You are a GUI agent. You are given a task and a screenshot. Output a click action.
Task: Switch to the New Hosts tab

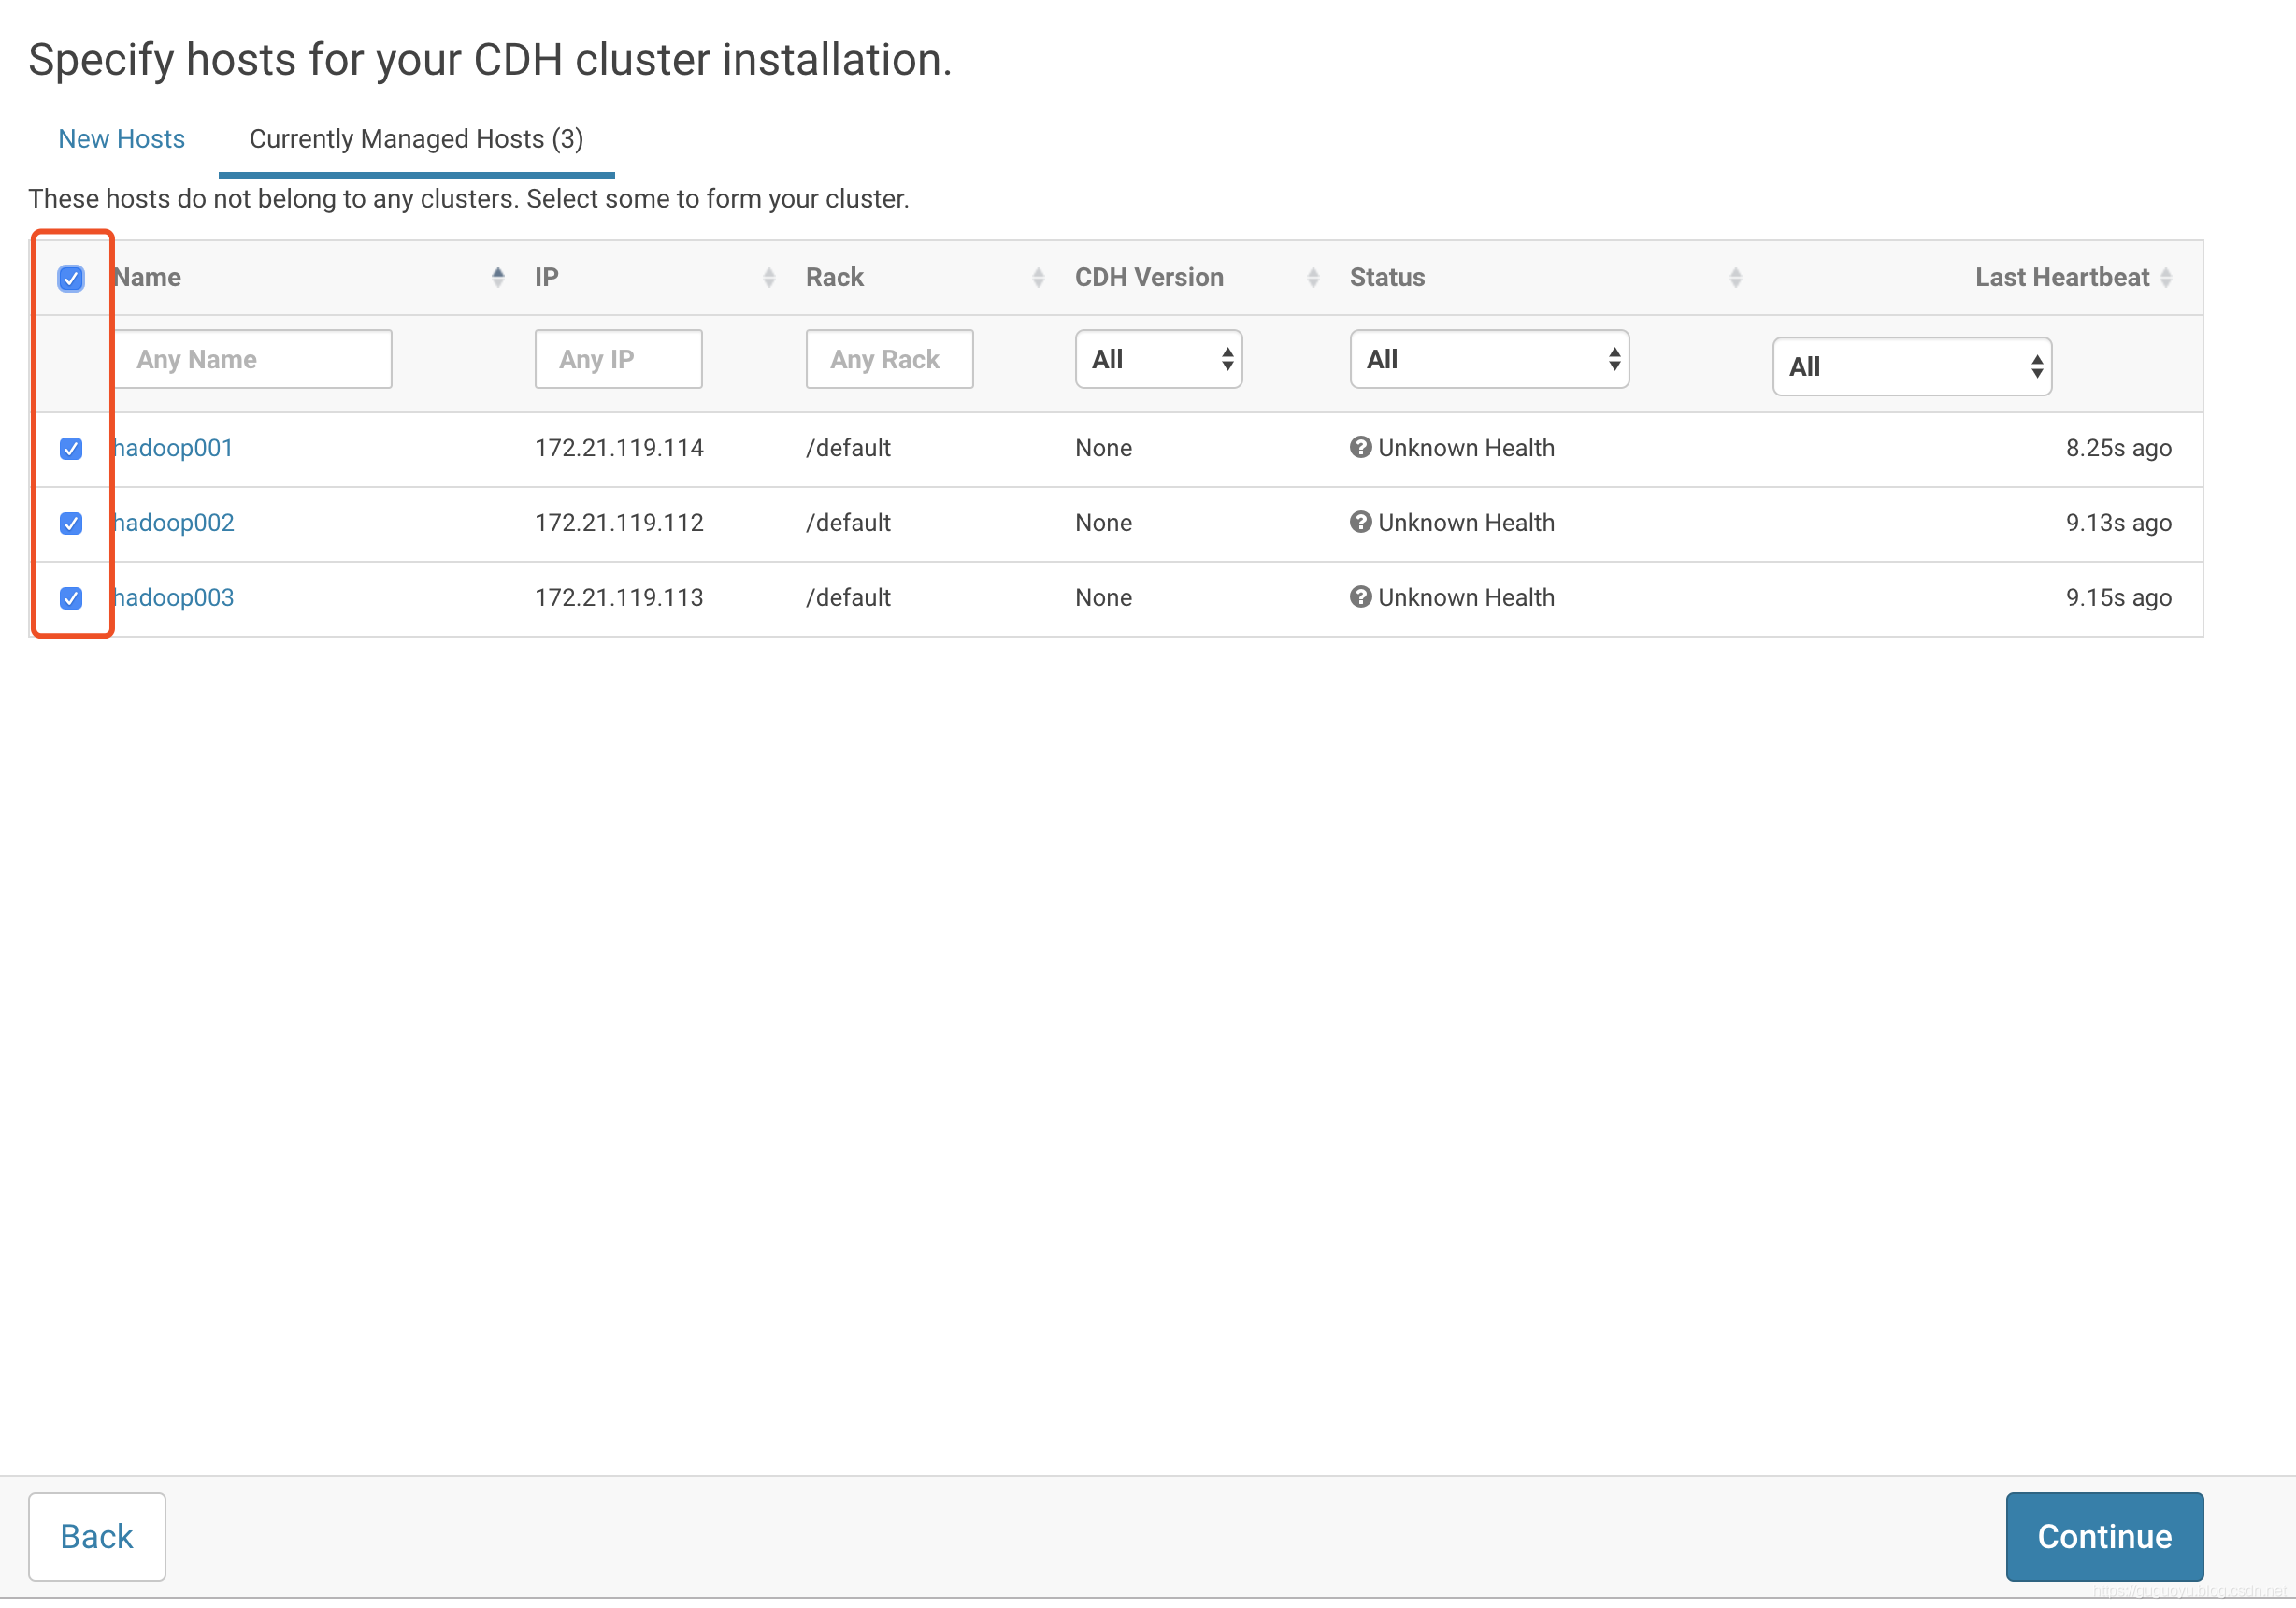121,139
